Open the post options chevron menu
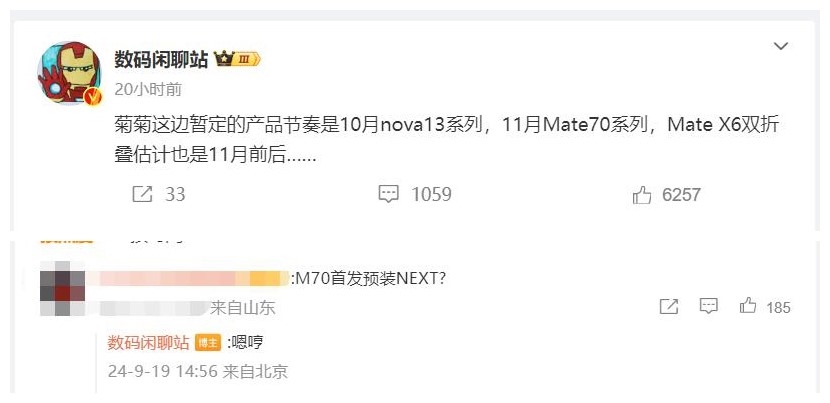The image size is (830, 403). tap(781, 47)
